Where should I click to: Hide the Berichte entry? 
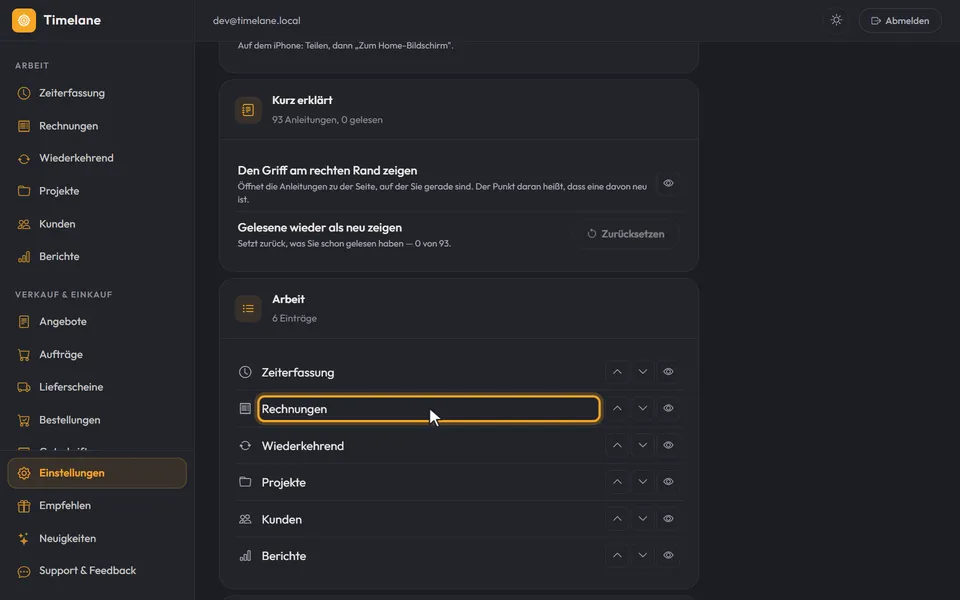tap(668, 555)
